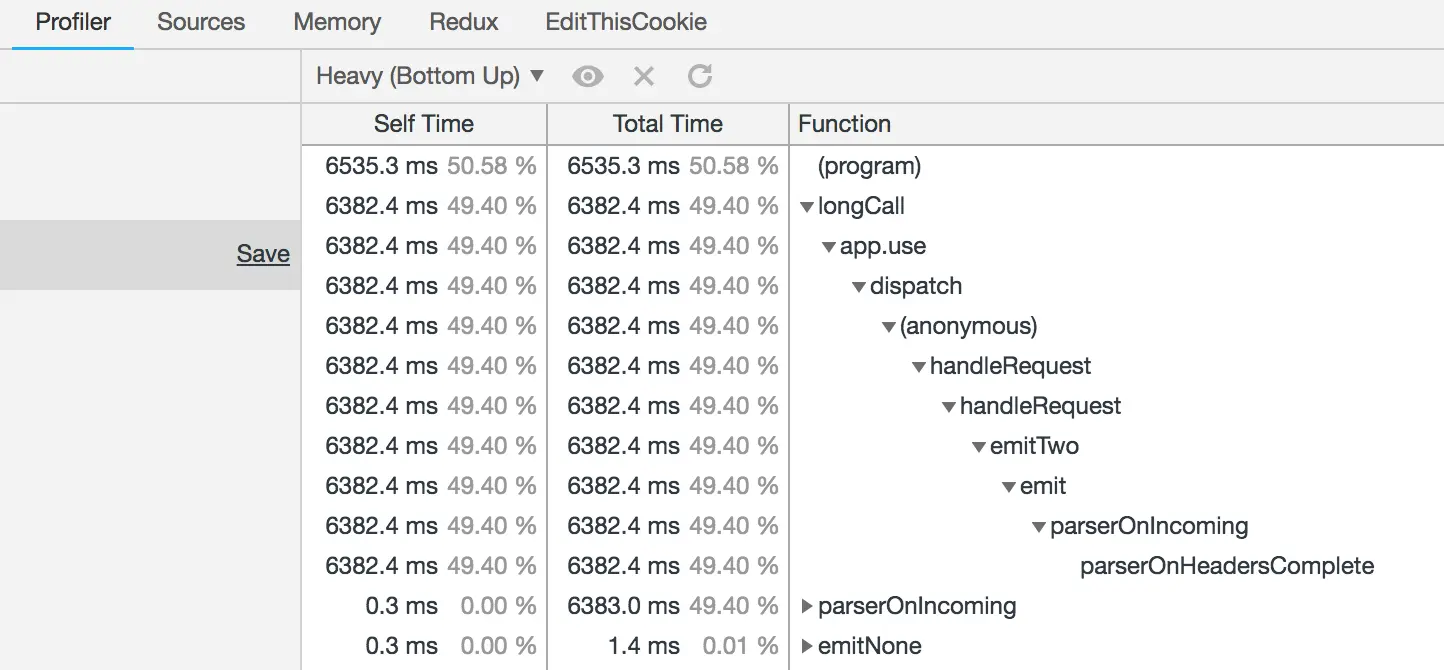Collapse the longCall tree node
The width and height of the screenshot is (1444, 670).
coord(807,207)
